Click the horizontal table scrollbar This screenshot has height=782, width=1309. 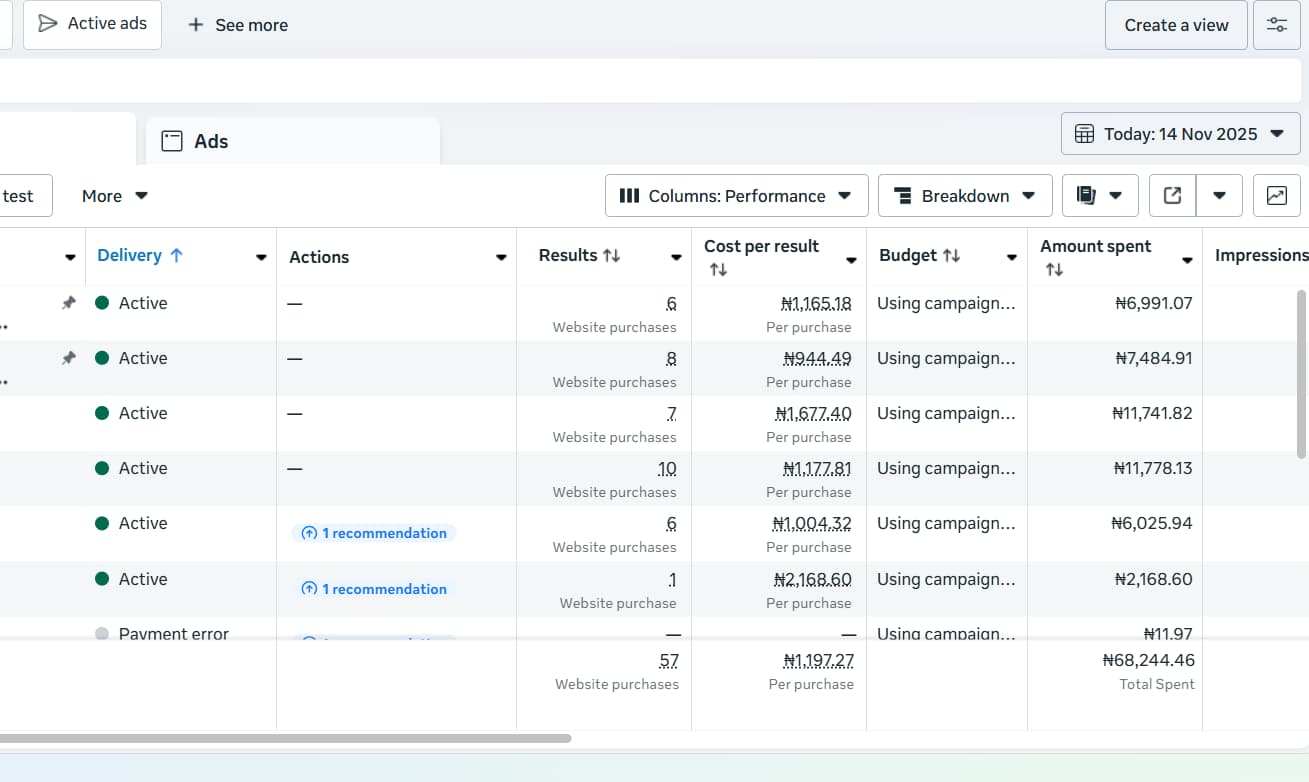(x=285, y=739)
